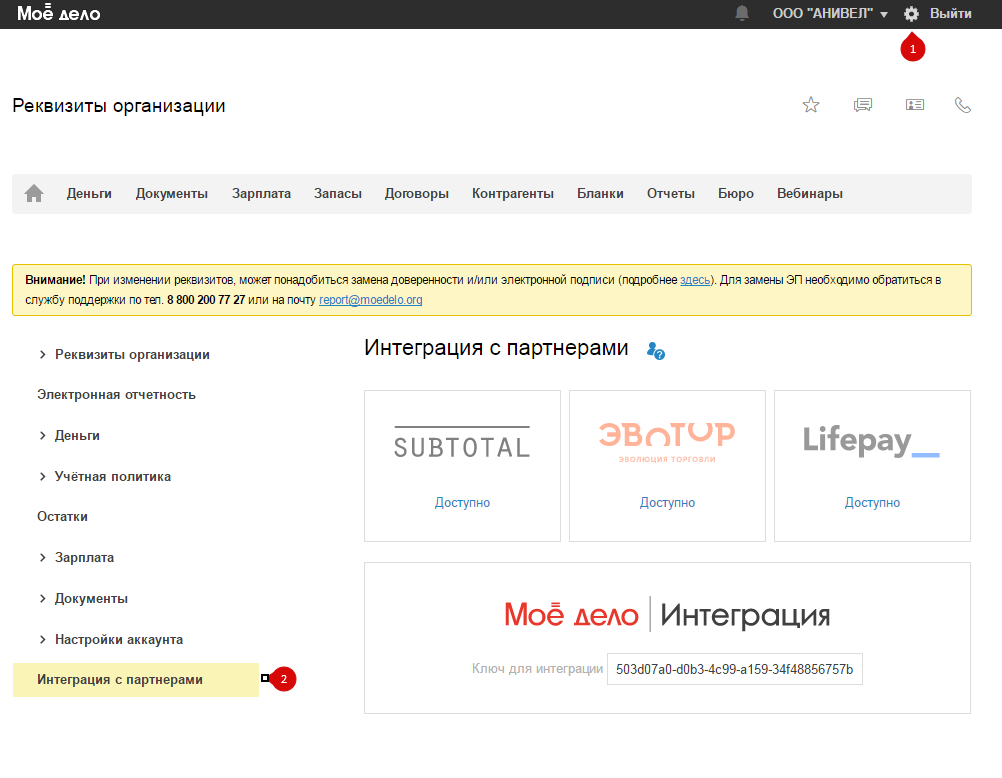This screenshot has width=1002, height=778.
Task: Click the Ключ для интеграции label
Action: 537,669
